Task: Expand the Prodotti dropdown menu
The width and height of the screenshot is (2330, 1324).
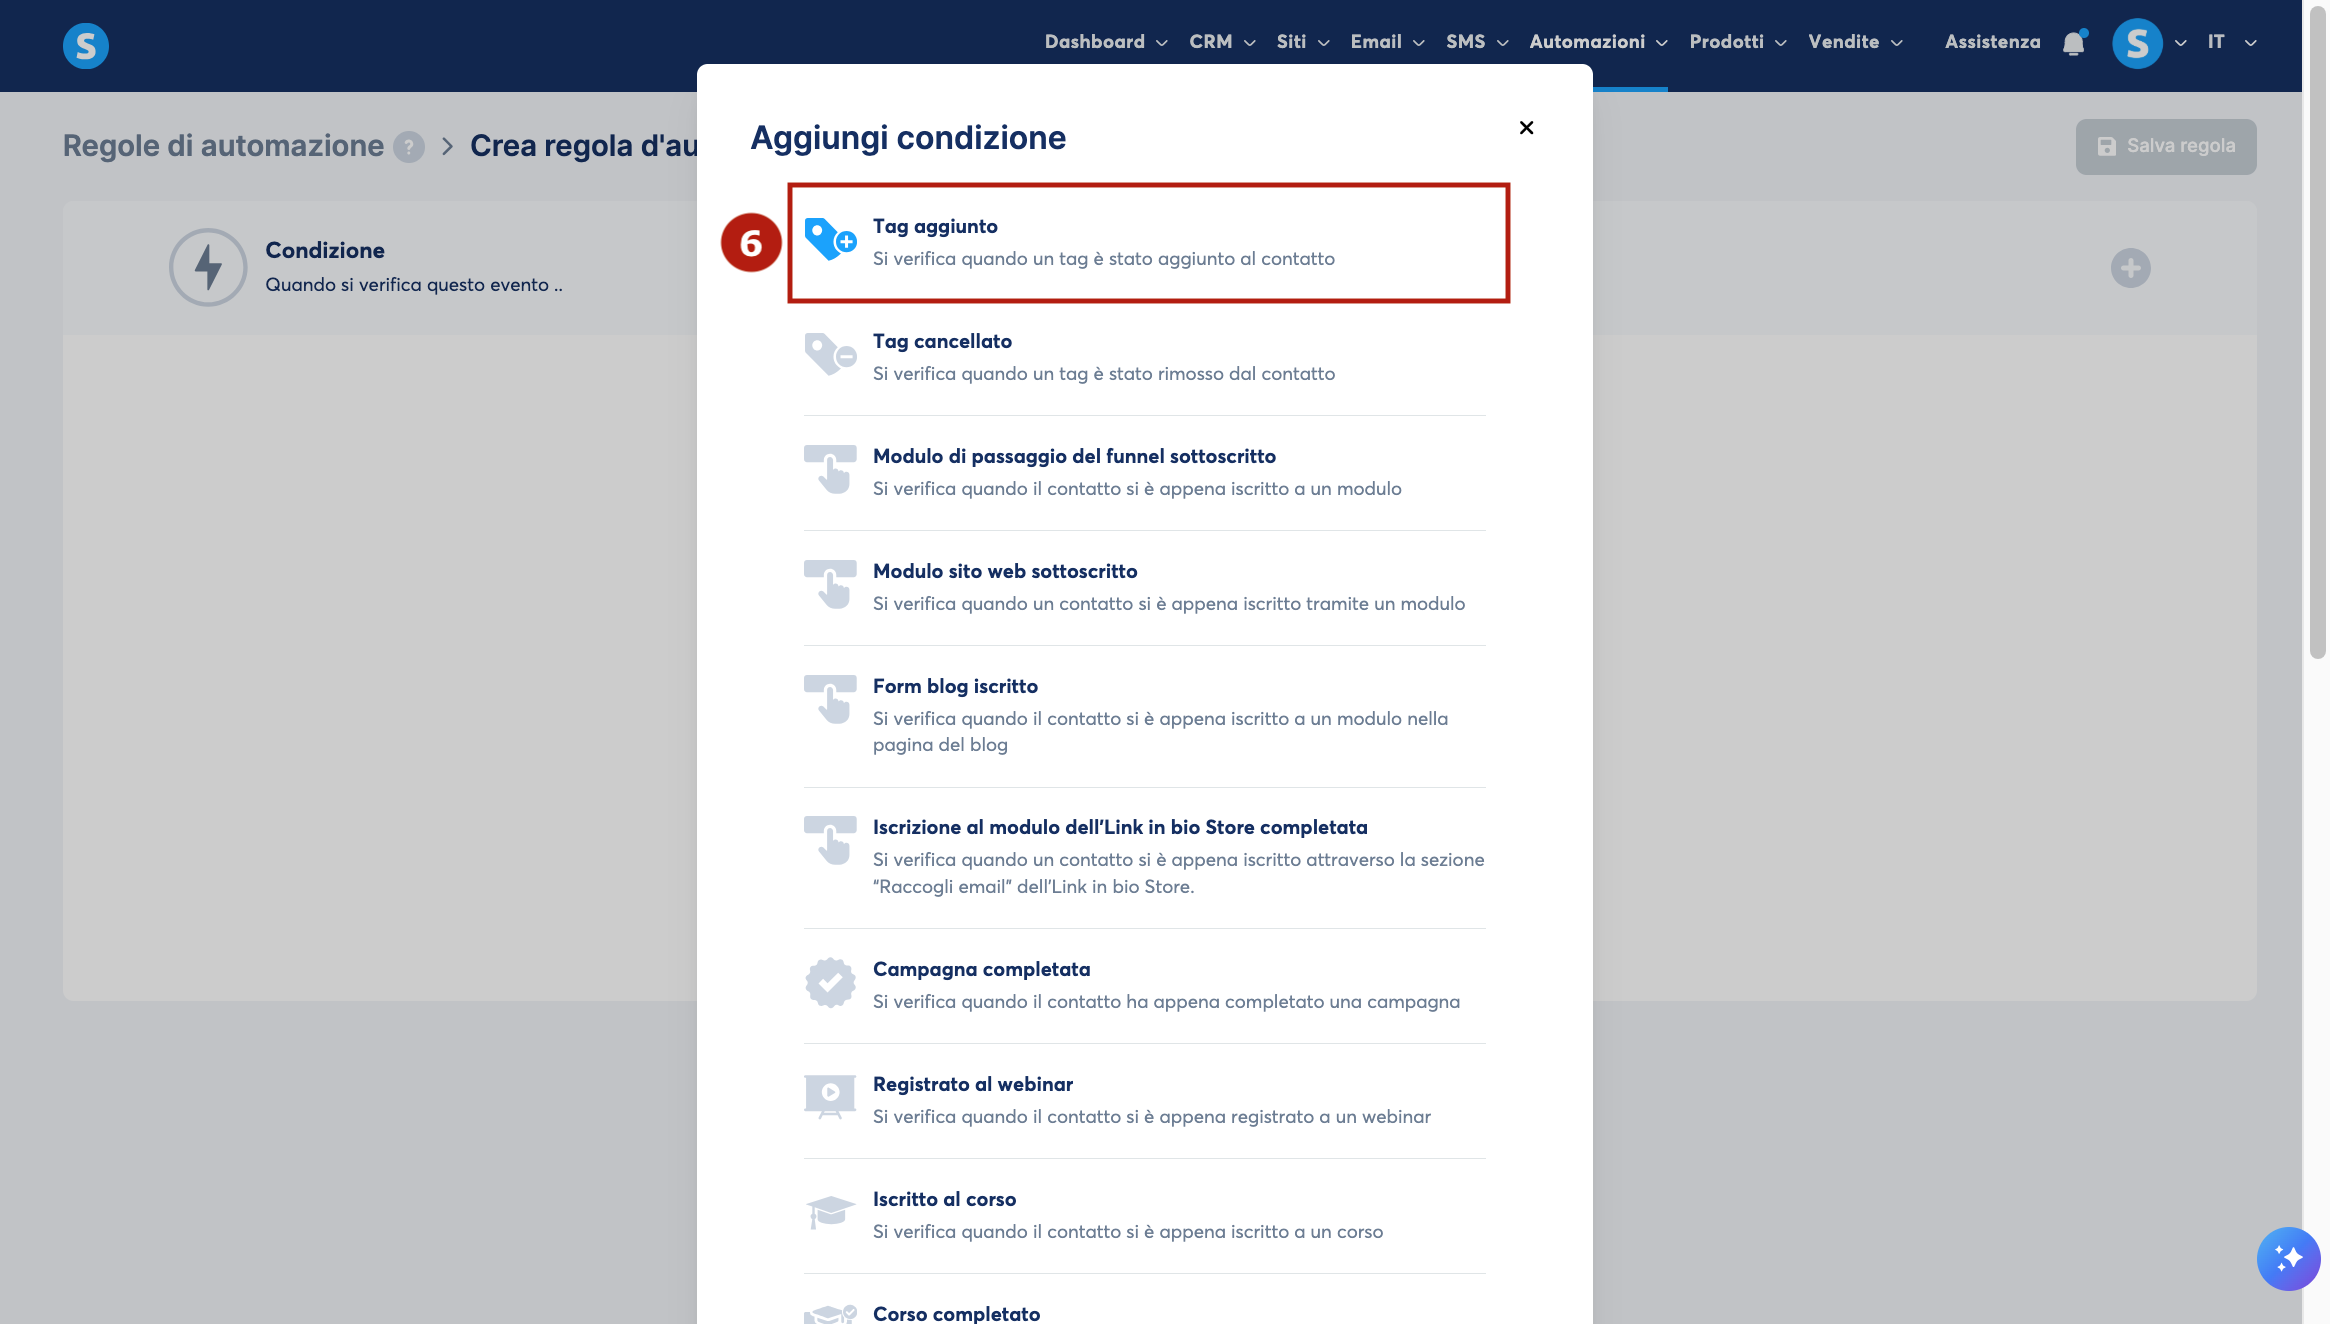Action: pyautogui.click(x=1738, y=42)
